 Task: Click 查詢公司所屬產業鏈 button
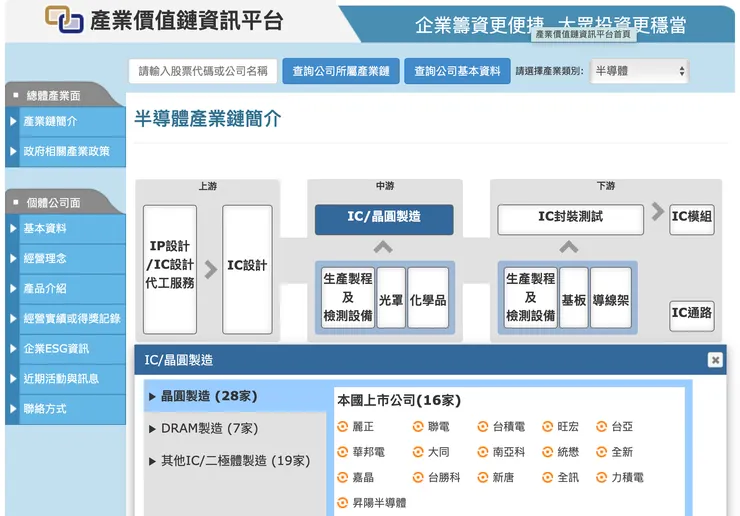pyautogui.click(x=341, y=71)
